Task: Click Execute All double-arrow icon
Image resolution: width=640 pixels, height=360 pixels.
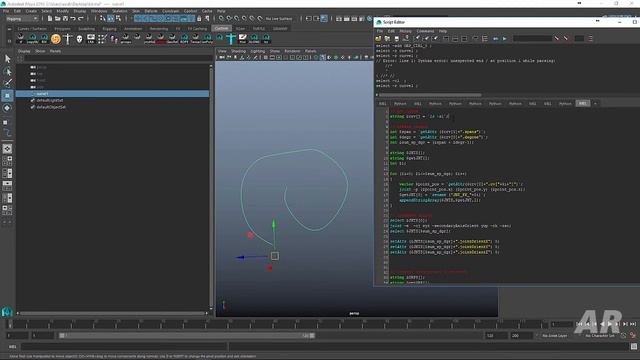Action: [496, 38]
